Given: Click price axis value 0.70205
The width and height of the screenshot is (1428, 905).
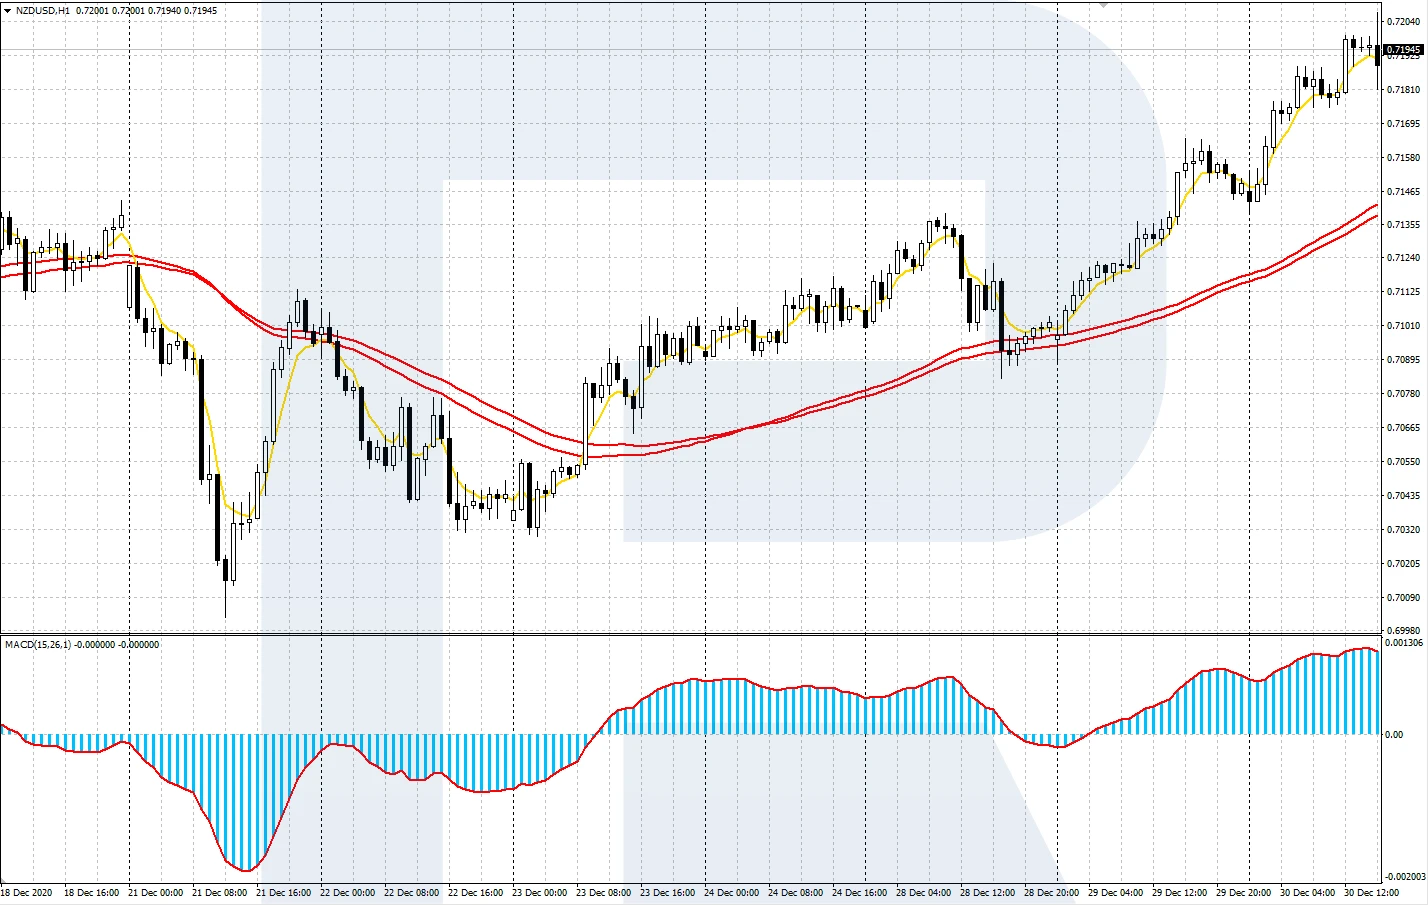Looking at the screenshot, I should tap(1404, 564).
